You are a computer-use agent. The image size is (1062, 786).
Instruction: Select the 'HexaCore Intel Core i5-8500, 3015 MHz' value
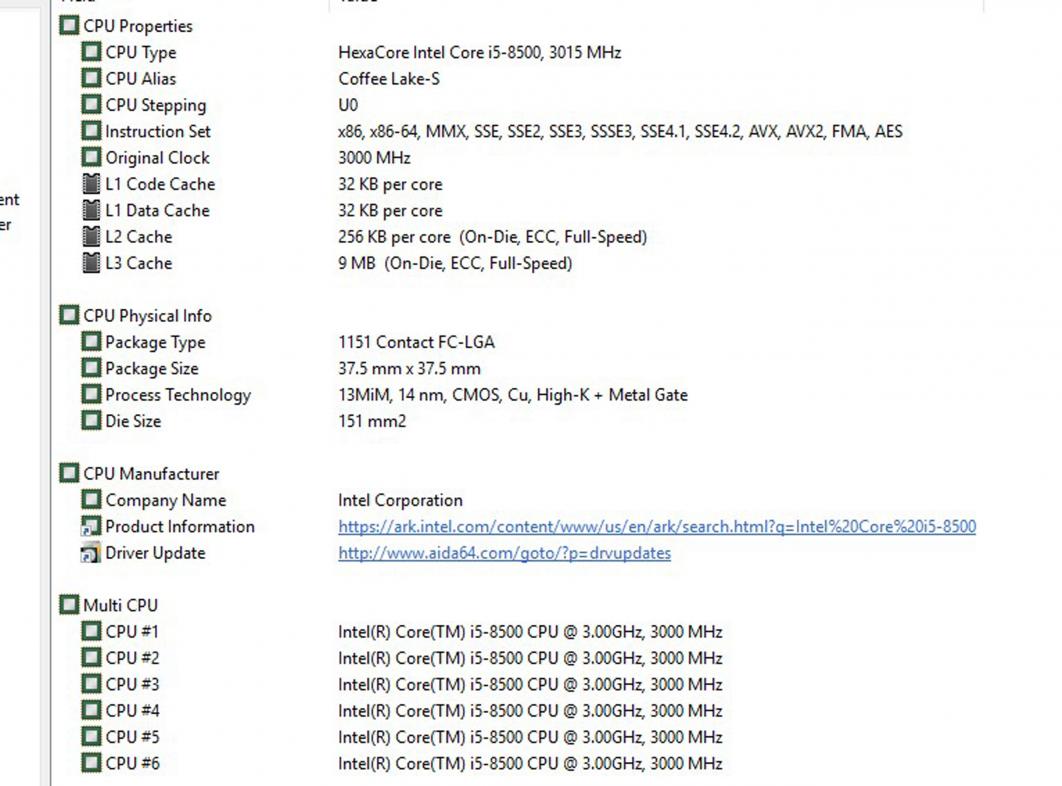coord(480,52)
